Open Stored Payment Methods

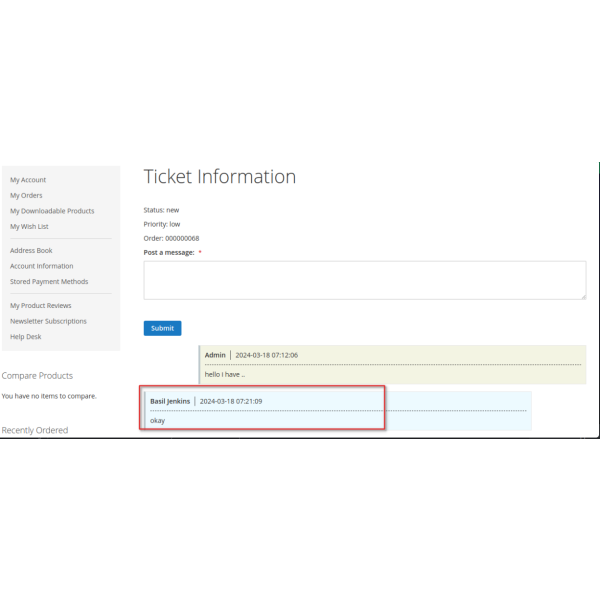click(x=49, y=282)
